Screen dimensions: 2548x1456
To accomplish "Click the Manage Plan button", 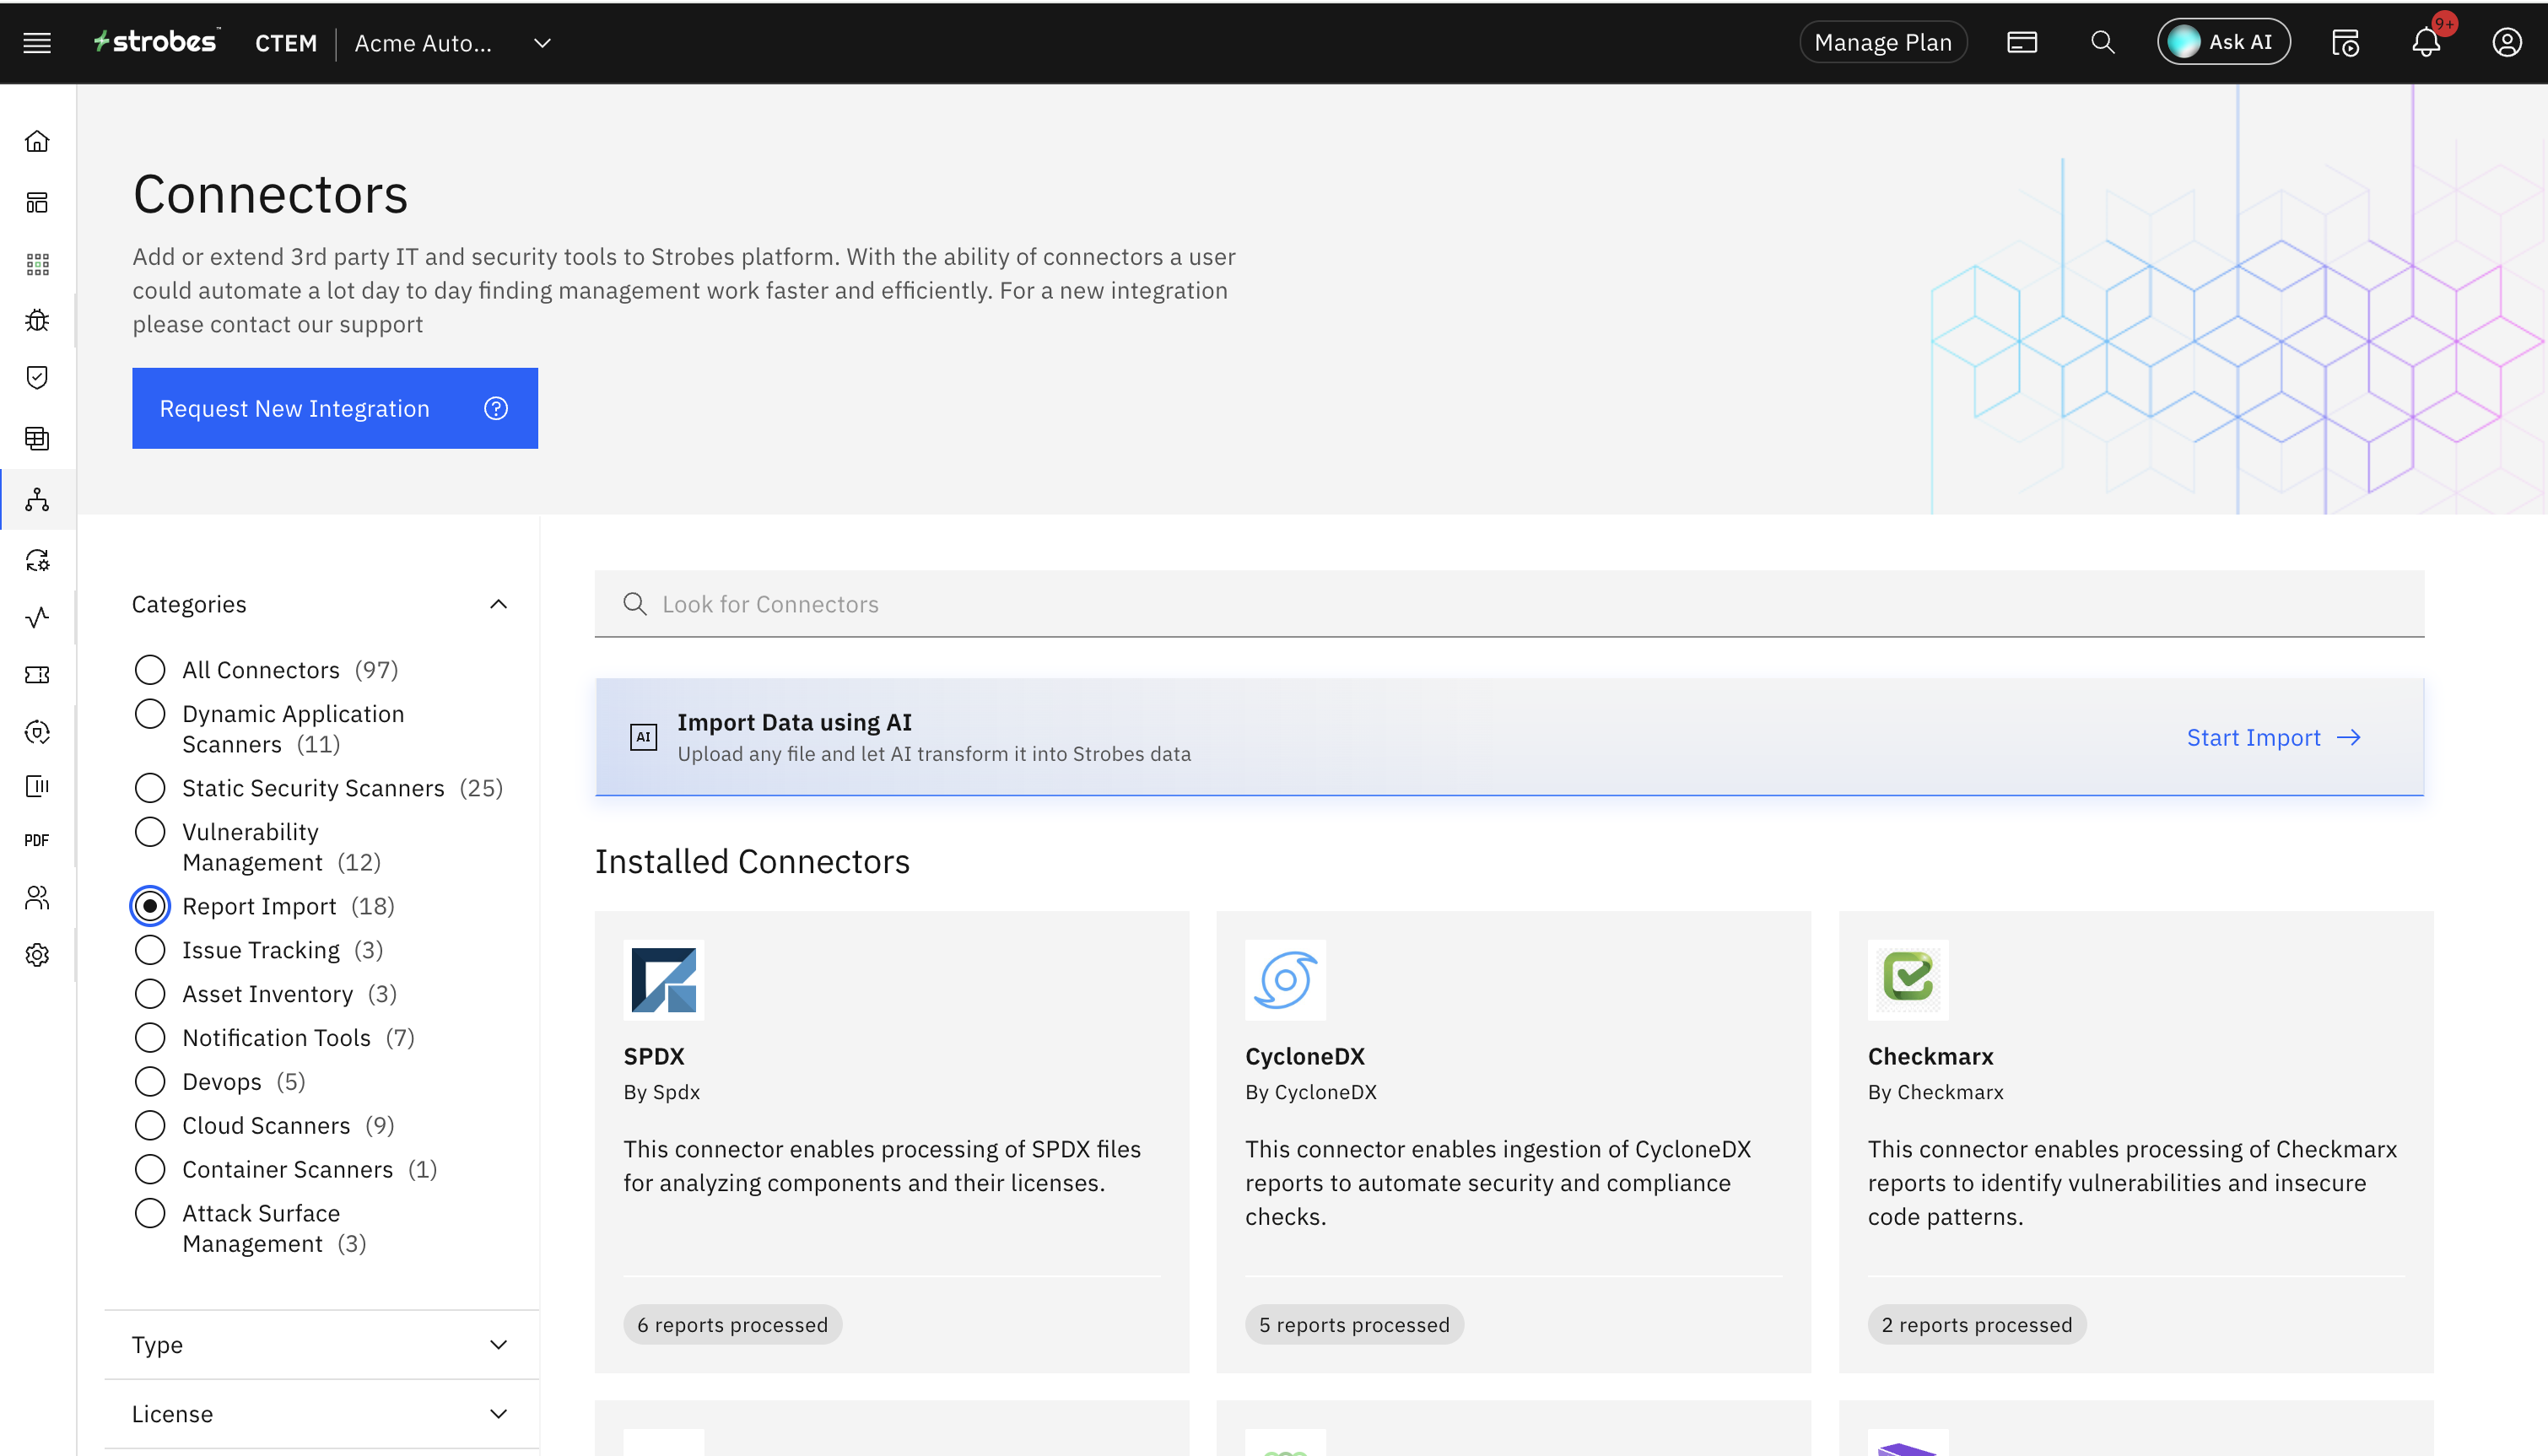I will click(x=1882, y=43).
